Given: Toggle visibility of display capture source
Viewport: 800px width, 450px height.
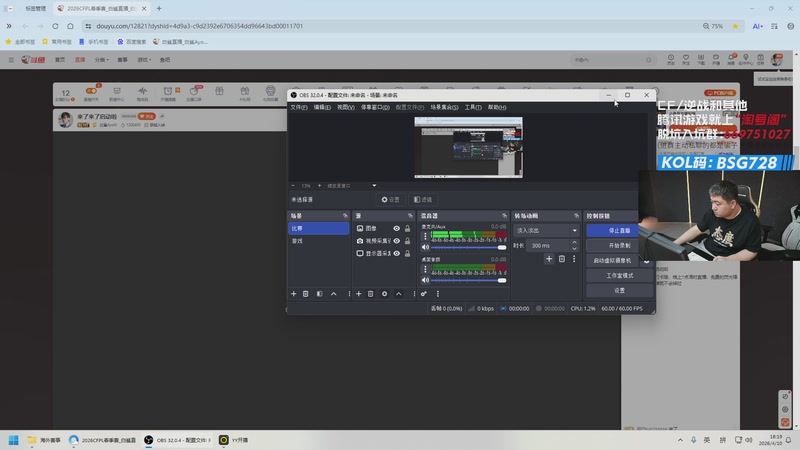Looking at the screenshot, I should (396, 254).
